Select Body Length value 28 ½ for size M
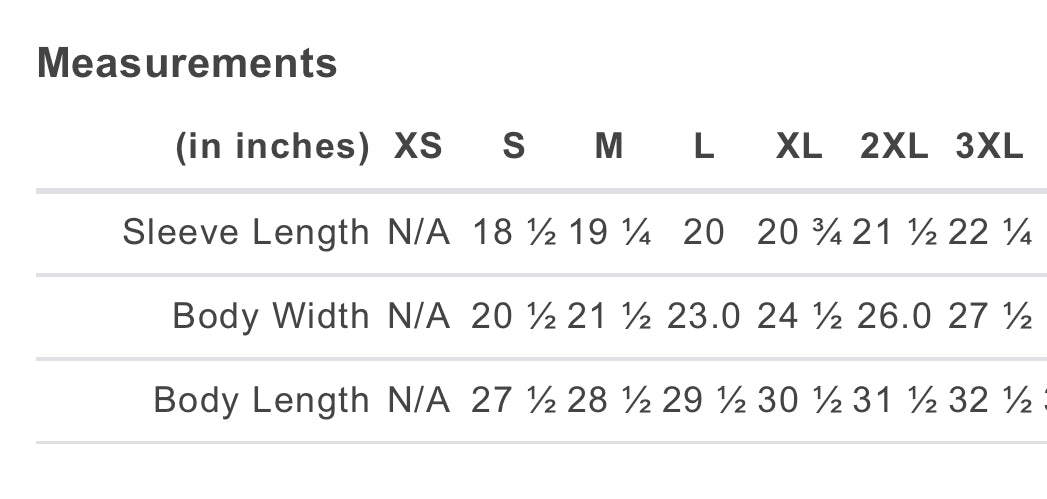This screenshot has width=1047, height=499. coord(609,401)
